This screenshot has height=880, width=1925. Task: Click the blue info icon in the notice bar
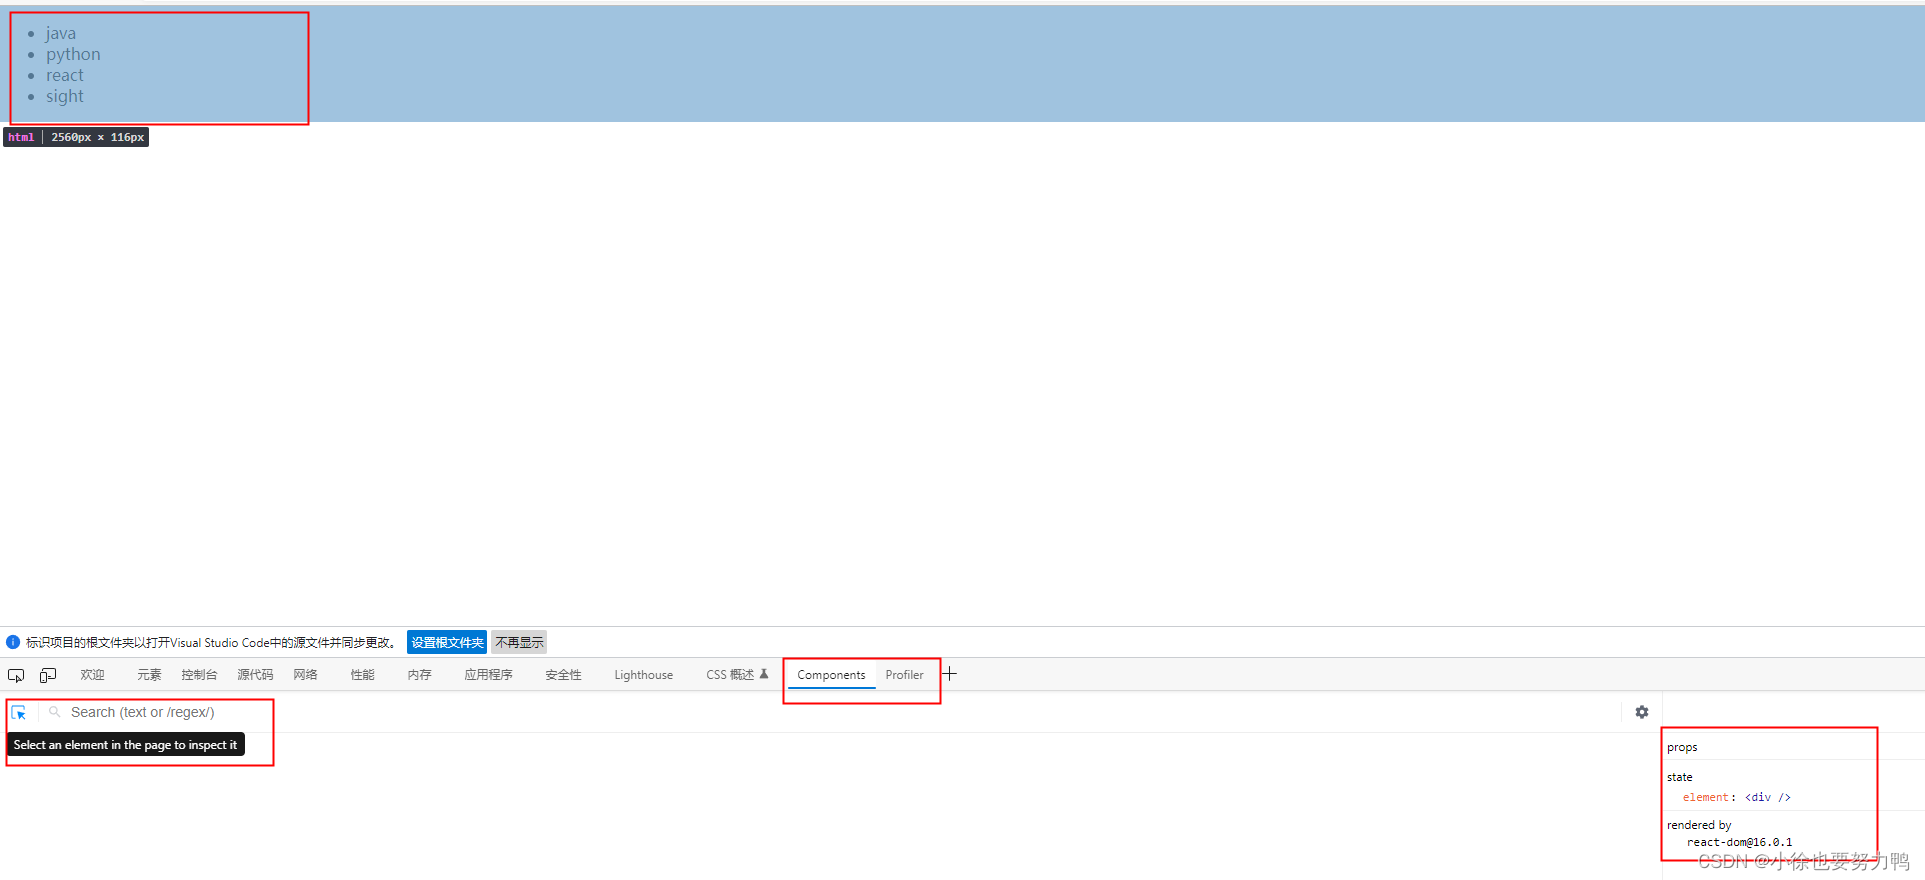click(13, 642)
